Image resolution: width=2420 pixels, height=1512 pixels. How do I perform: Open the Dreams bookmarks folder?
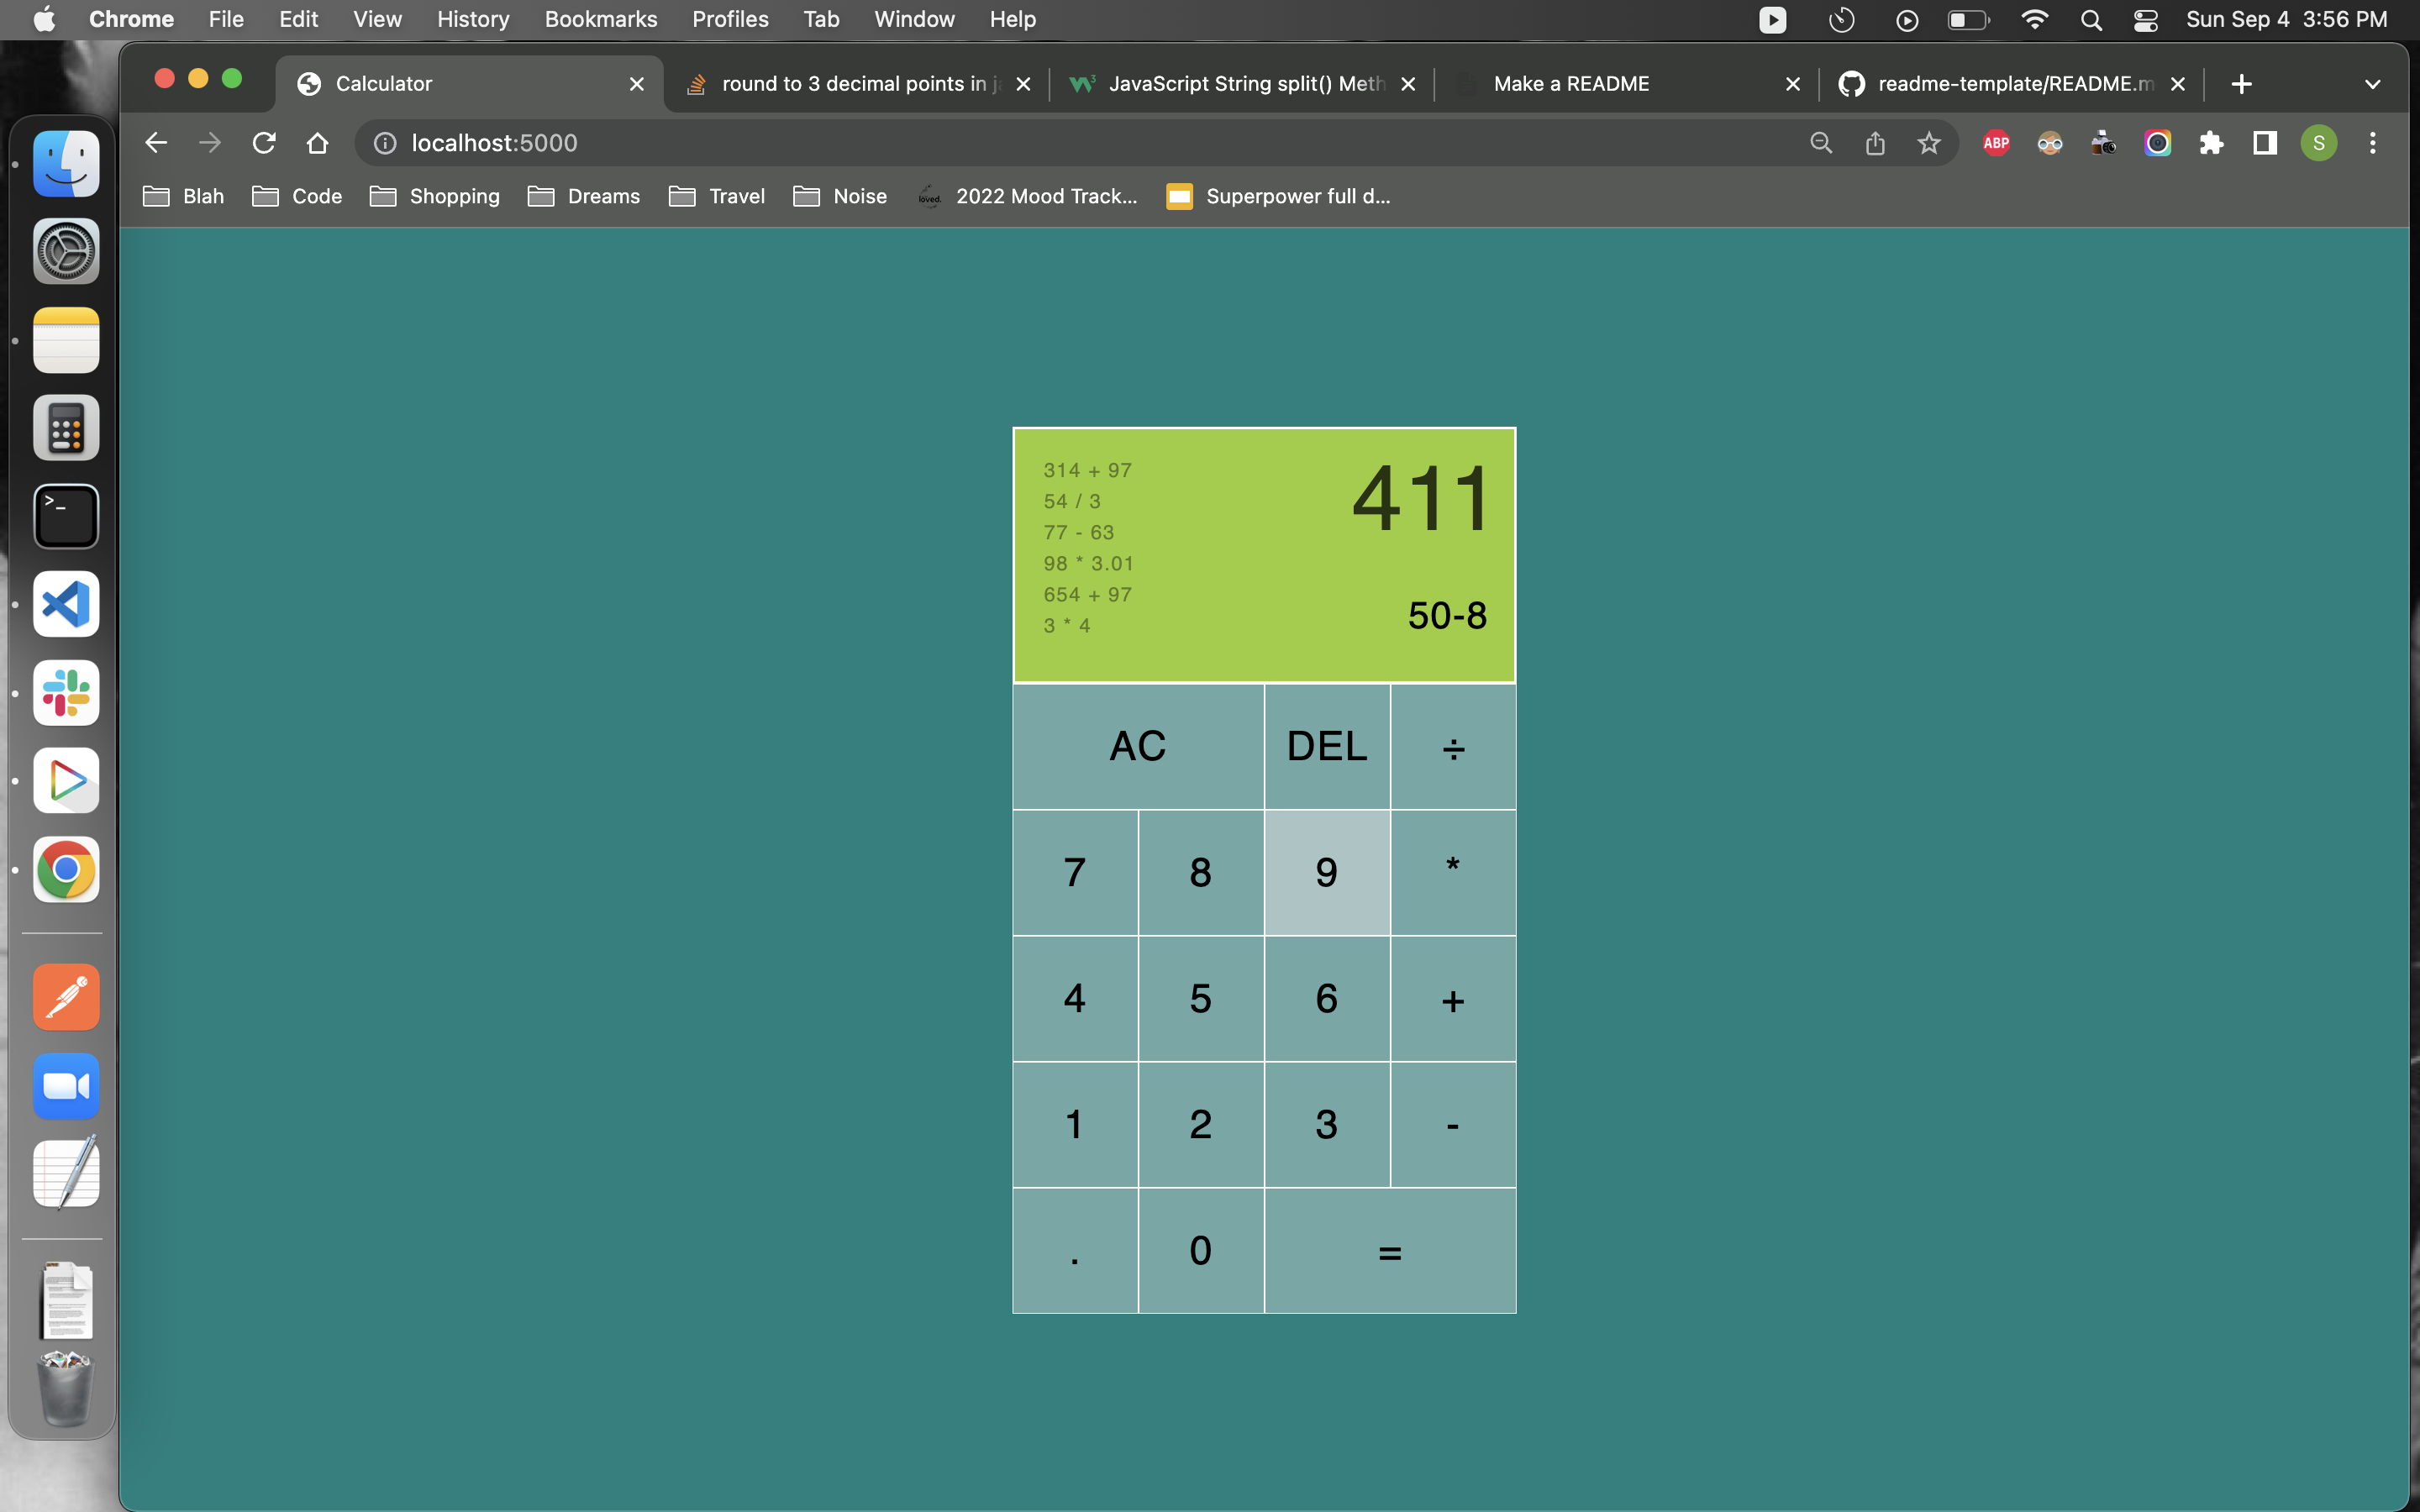(584, 196)
